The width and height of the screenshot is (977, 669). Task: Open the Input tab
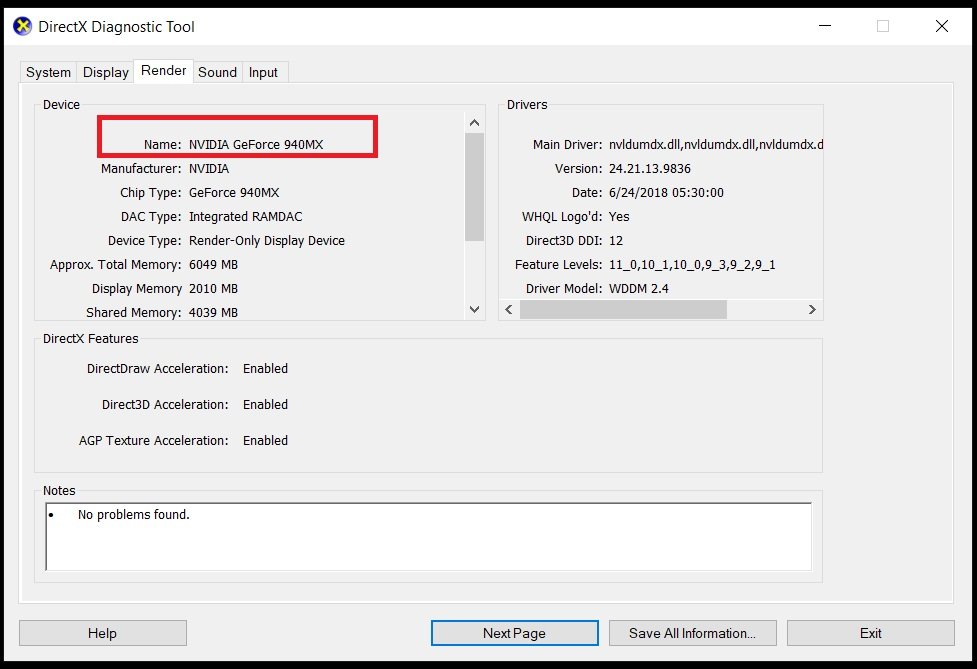pyautogui.click(x=263, y=72)
